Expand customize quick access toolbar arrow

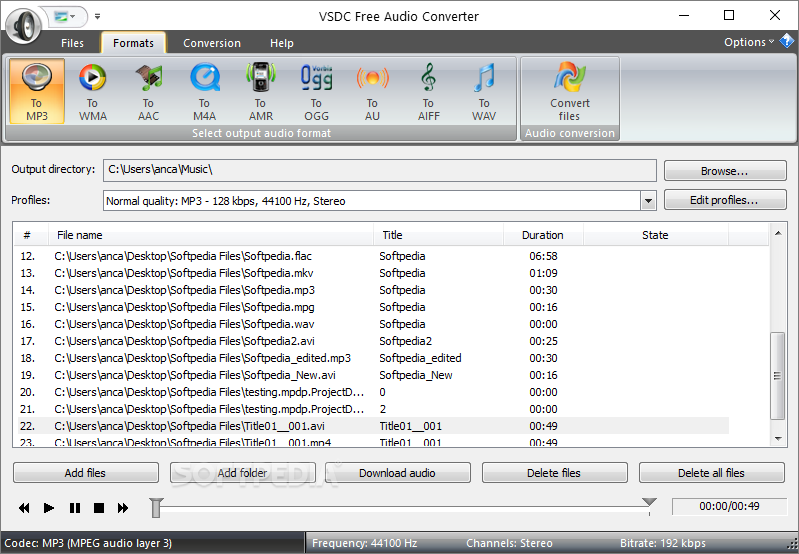tap(97, 17)
